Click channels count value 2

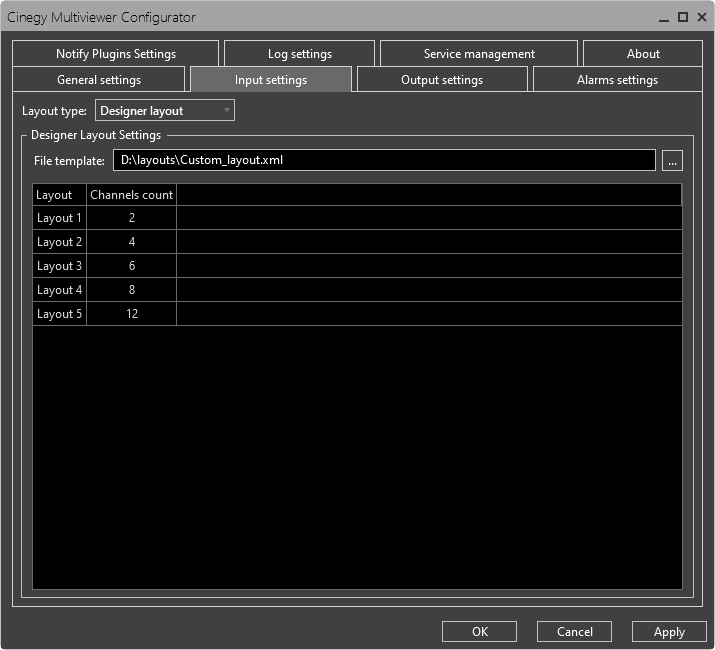132,218
